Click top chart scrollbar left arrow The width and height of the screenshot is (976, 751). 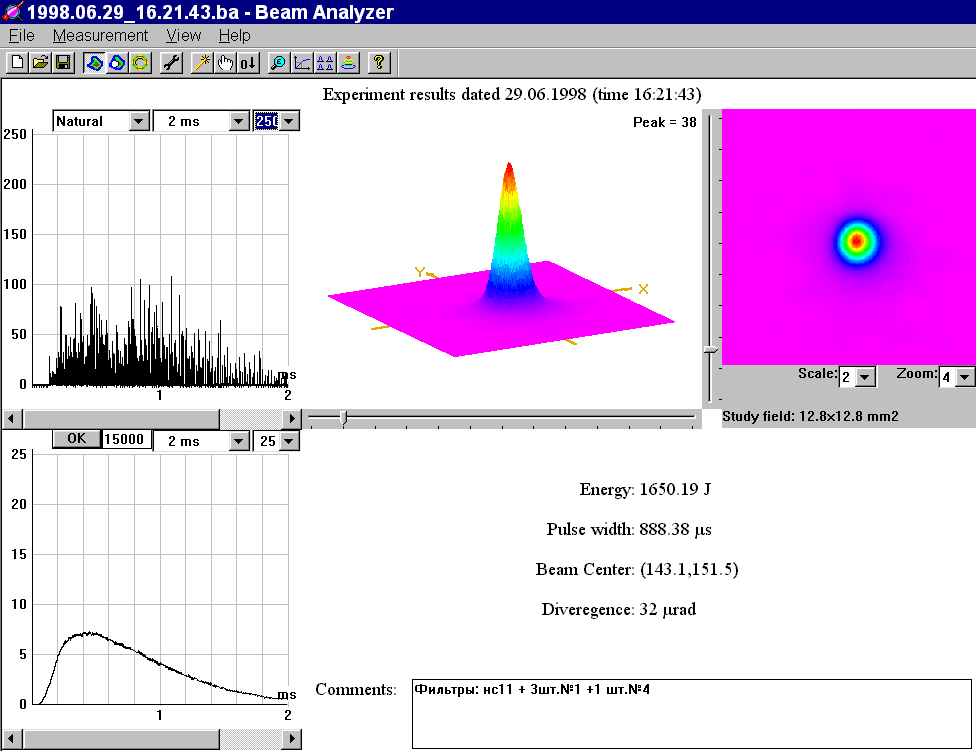click(x=12, y=419)
